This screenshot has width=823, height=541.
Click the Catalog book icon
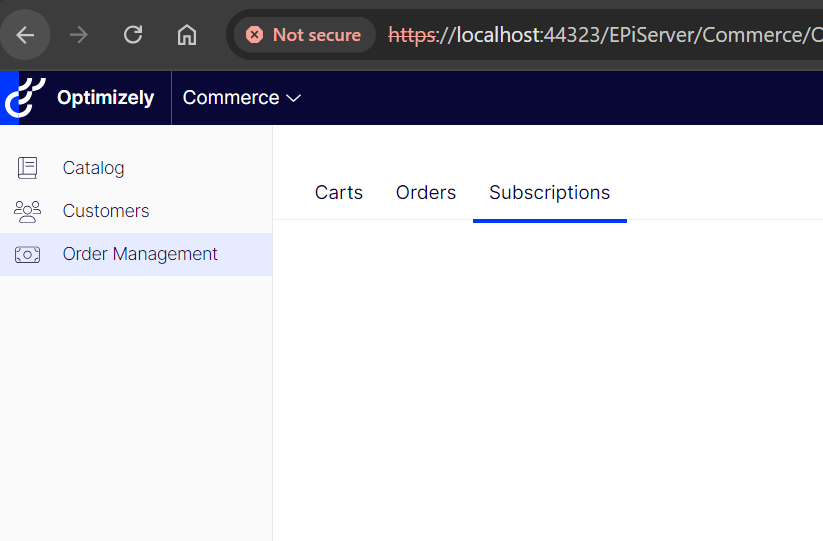pyautogui.click(x=27, y=168)
